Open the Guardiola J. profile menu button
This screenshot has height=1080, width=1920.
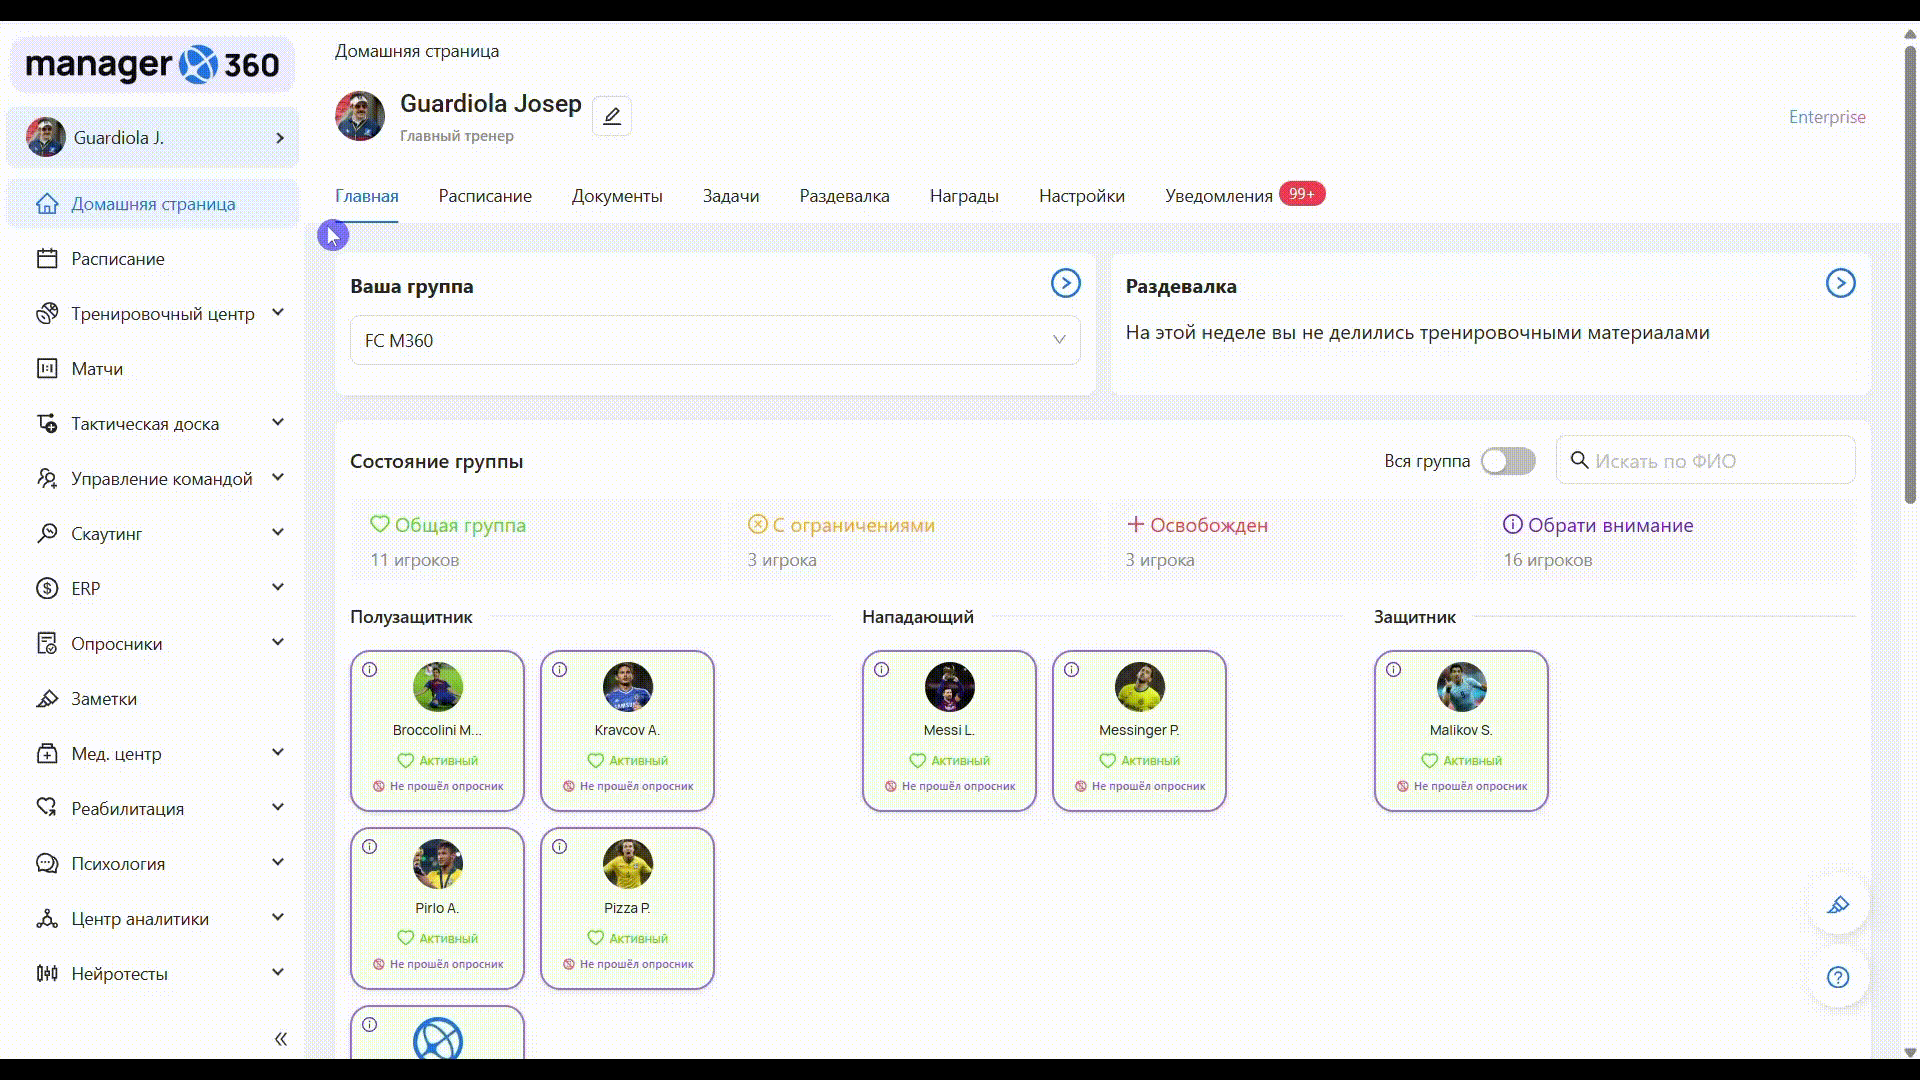pyautogui.click(x=153, y=138)
